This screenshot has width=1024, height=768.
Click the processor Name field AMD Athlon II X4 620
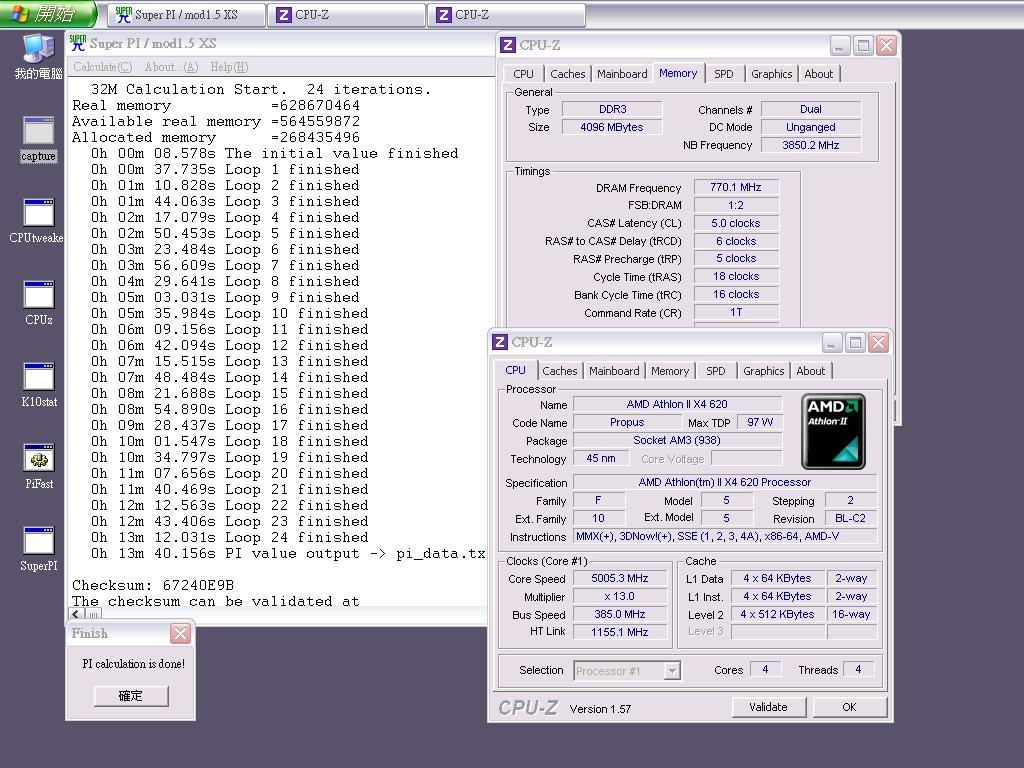click(677, 404)
